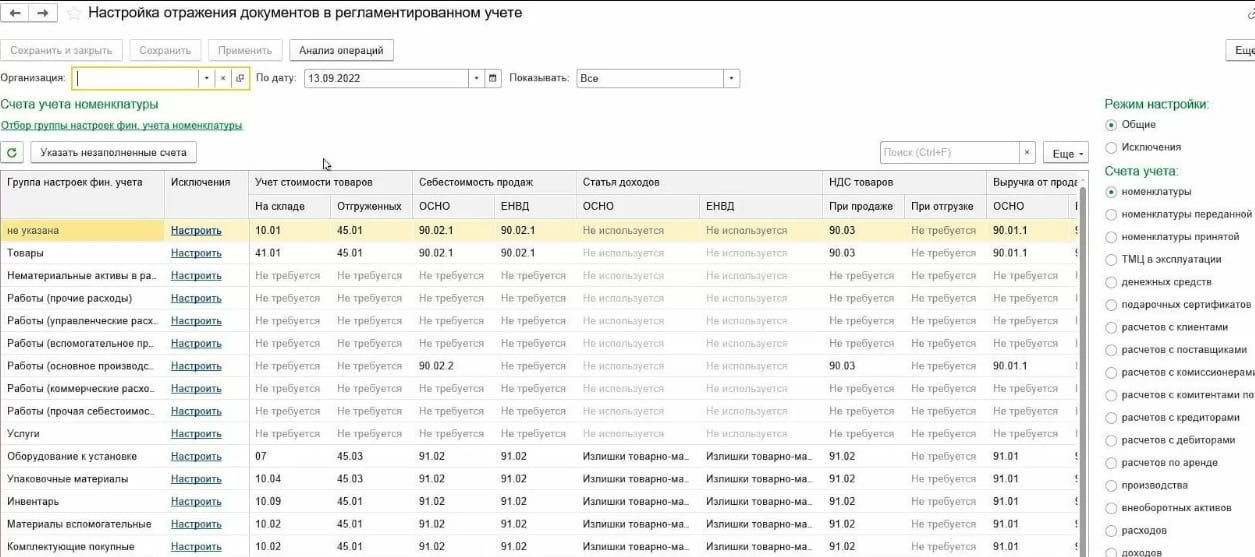Sort by Группа настроек фин. учета header
This screenshot has height=557, width=1255.
(x=82, y=182)
